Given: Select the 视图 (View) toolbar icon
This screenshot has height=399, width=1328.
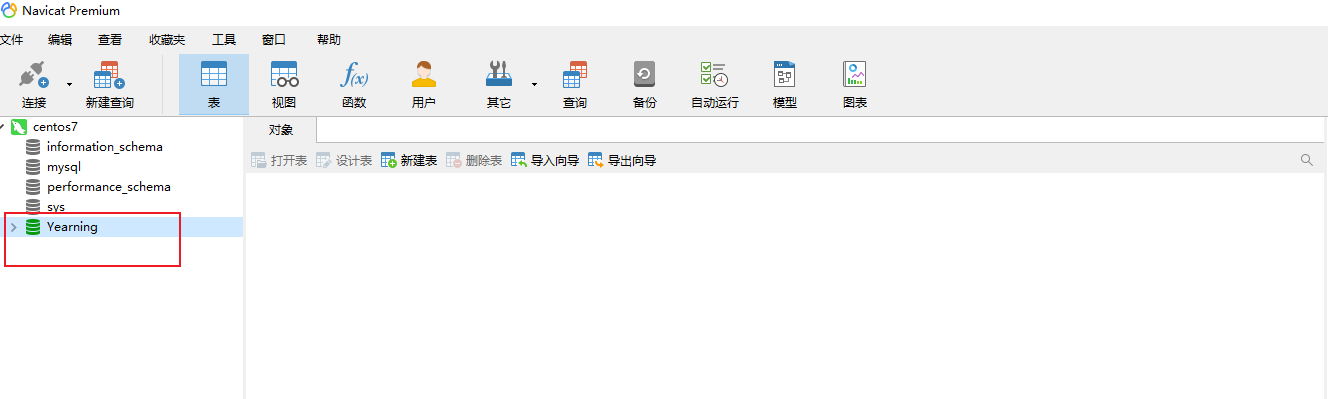Looking at the screenshot, I should 284,84.
